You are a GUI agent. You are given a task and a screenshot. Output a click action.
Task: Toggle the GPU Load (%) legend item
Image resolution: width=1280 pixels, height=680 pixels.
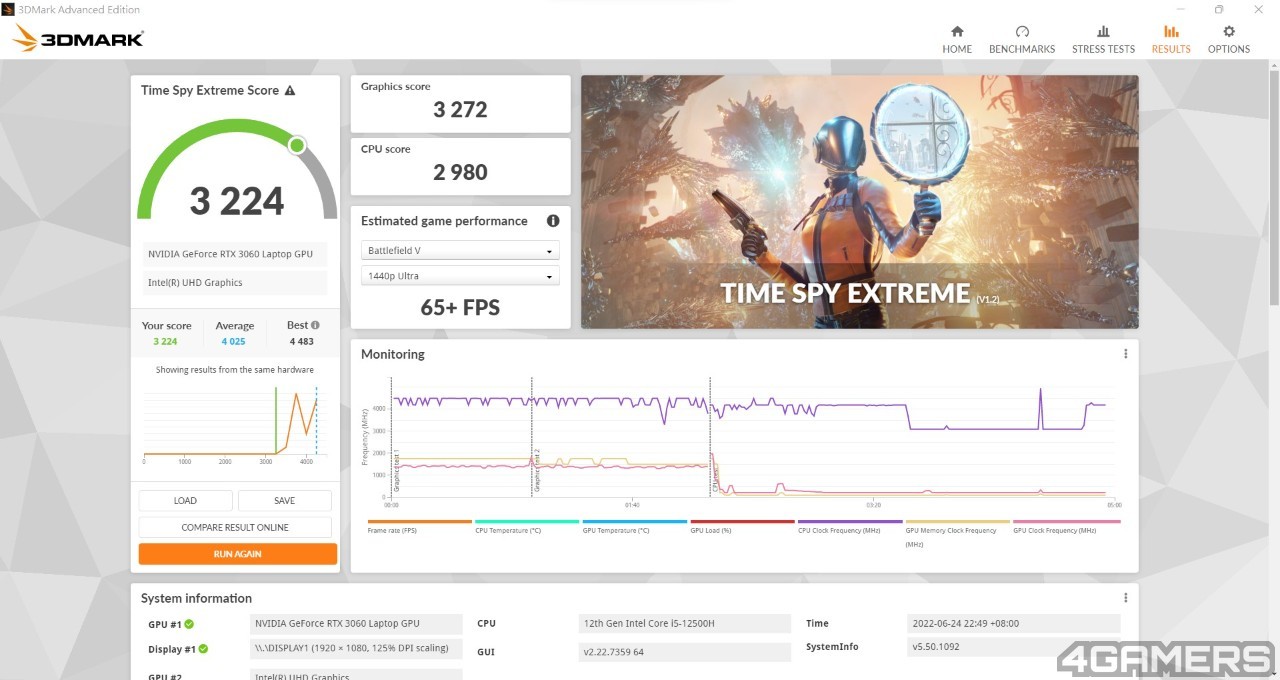tap(742, 527)
